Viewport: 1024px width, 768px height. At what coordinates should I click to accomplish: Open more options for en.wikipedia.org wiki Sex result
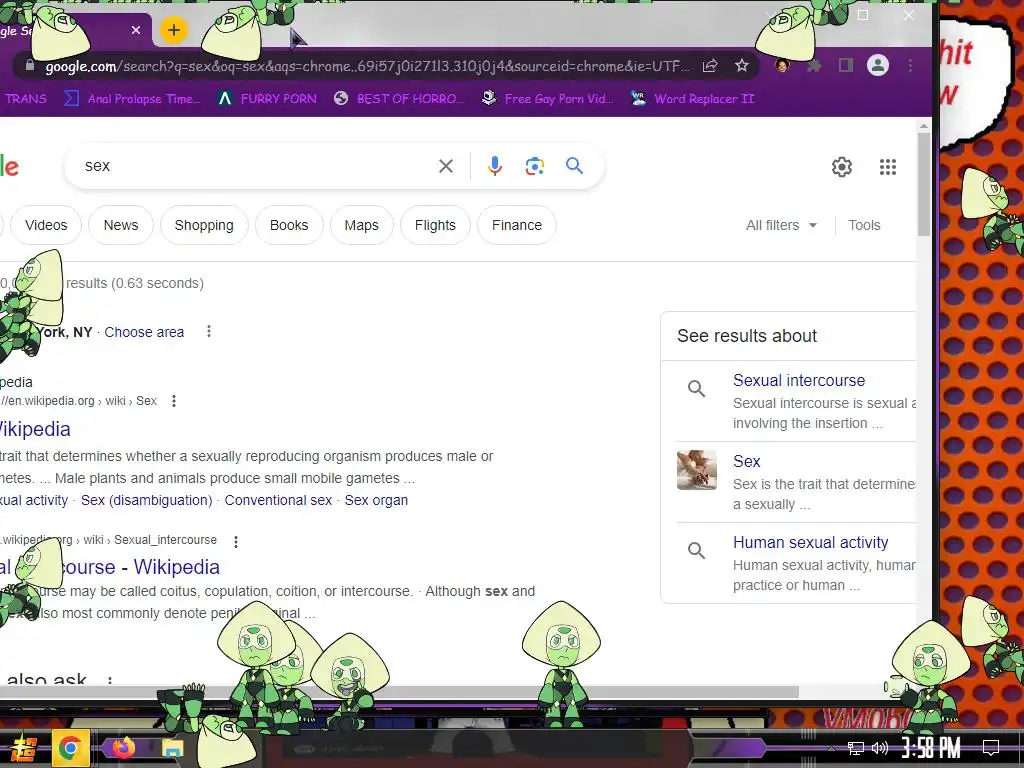[x=174, y=401]
